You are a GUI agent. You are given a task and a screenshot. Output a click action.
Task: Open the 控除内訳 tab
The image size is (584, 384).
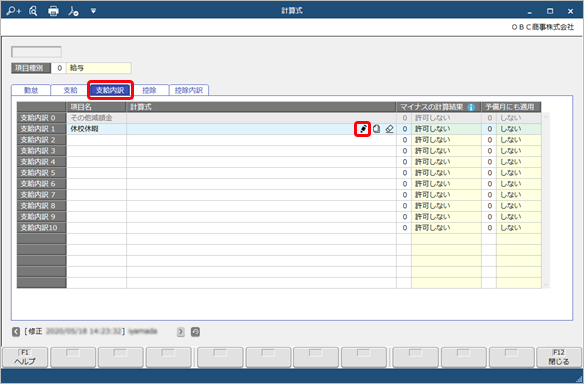coord(189,90)
